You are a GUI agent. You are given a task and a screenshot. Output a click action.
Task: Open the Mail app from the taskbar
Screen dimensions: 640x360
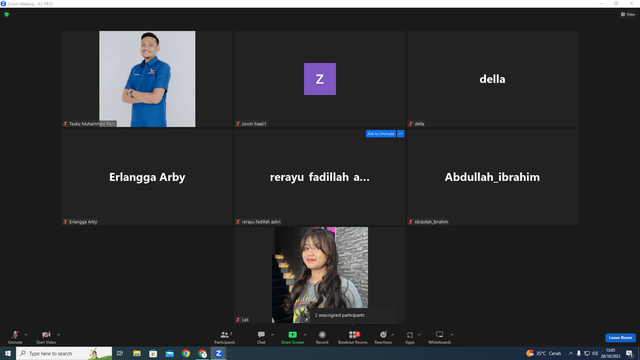[169, 353]
